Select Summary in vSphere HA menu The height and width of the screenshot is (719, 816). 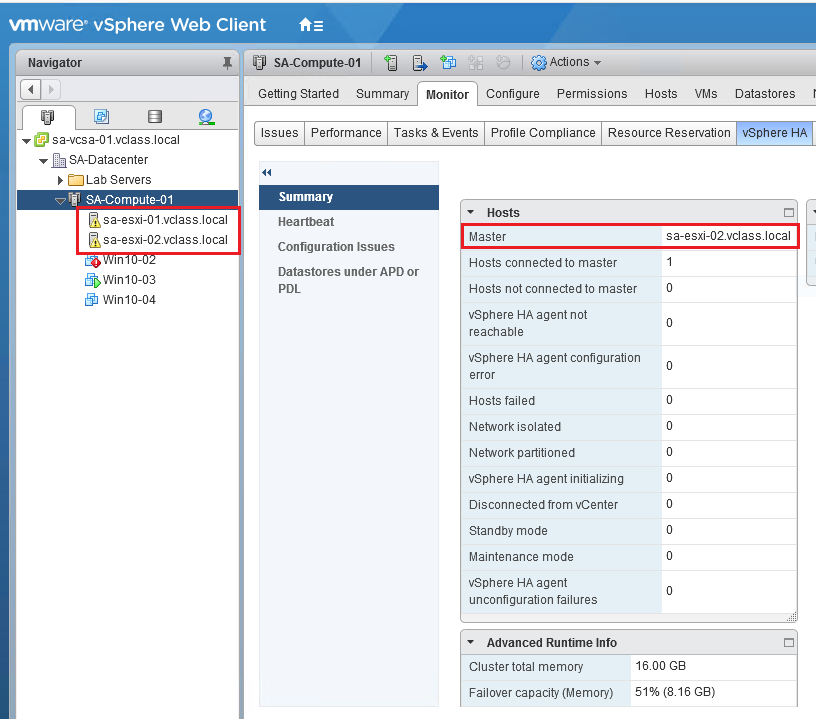349,197
